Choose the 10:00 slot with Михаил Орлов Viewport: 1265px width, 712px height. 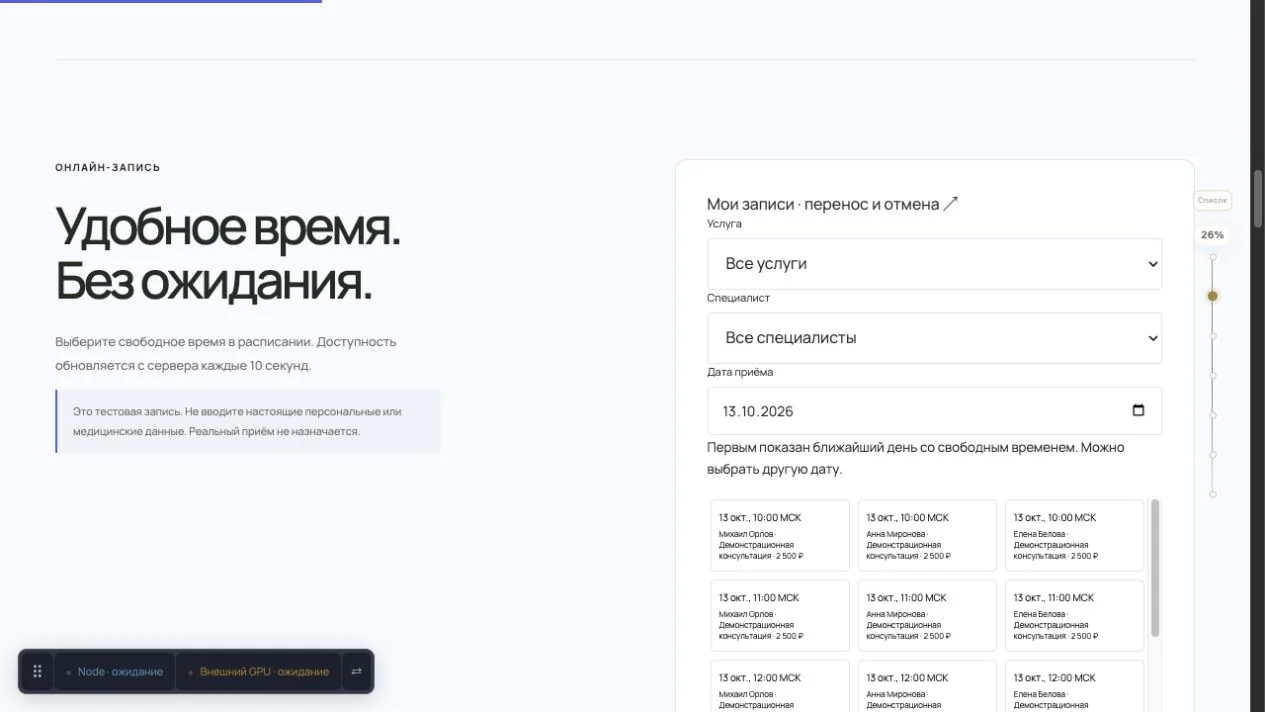click(780, 536)
